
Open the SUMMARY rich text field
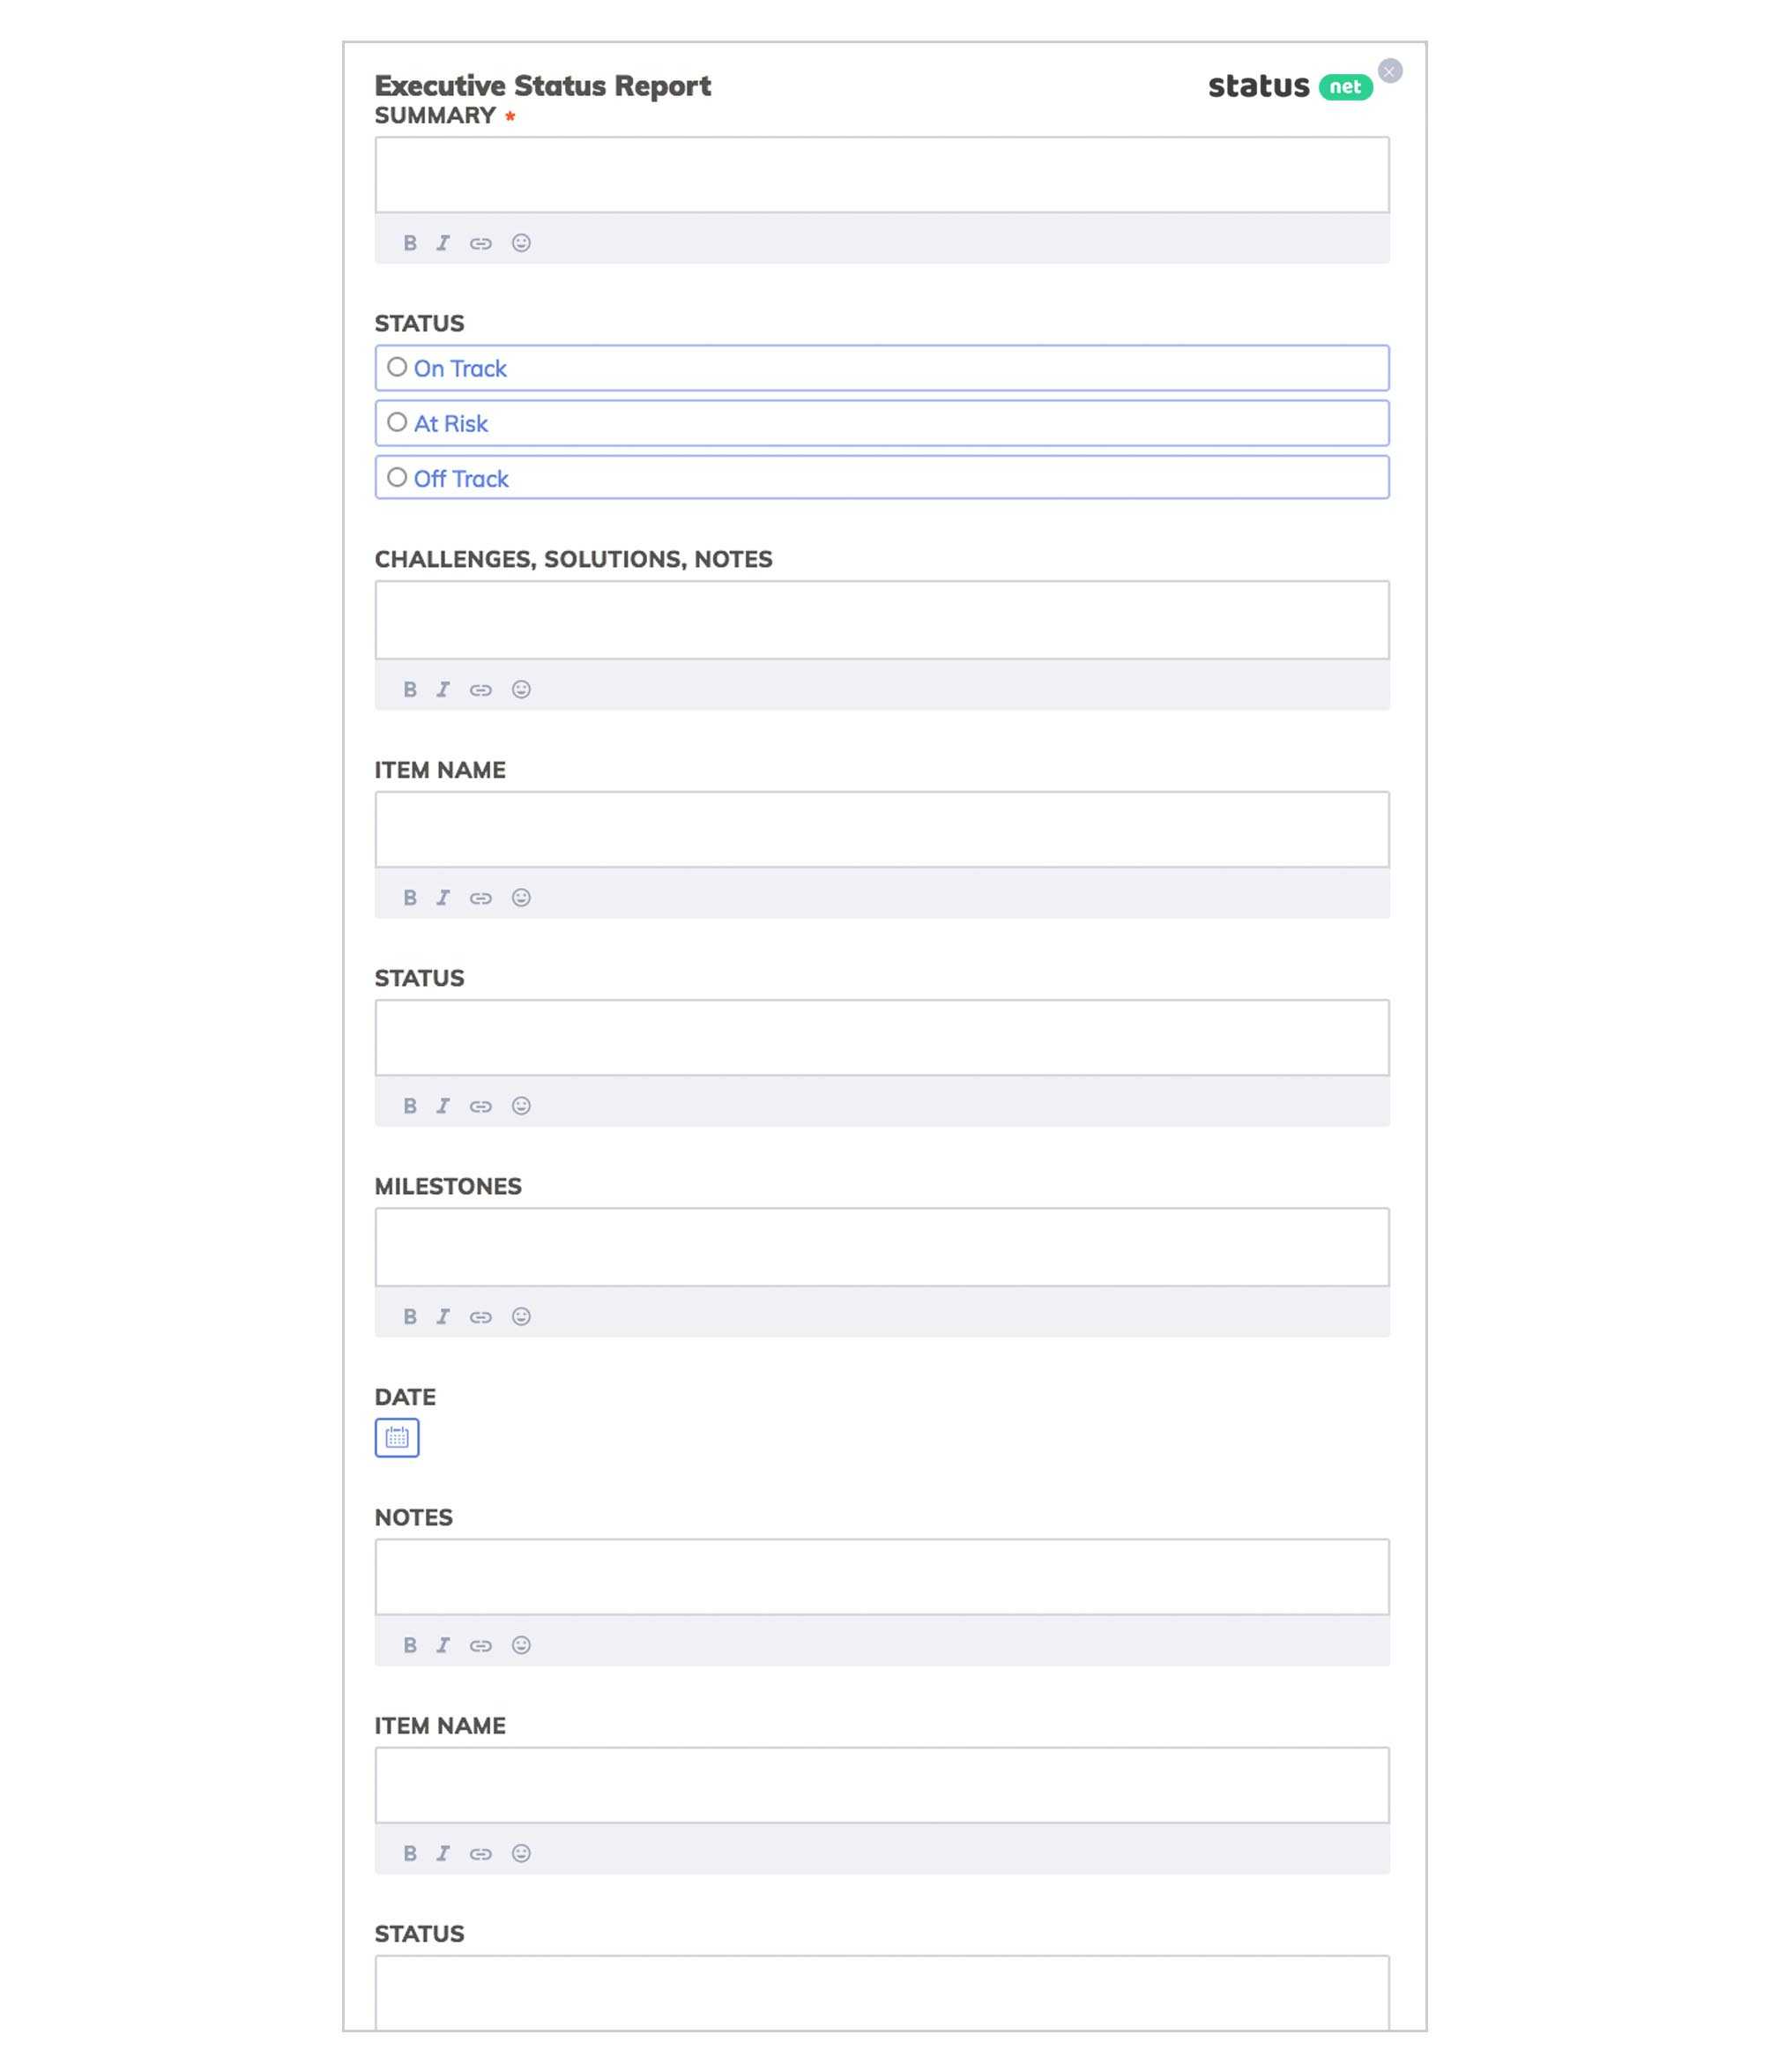click(881, 174)
